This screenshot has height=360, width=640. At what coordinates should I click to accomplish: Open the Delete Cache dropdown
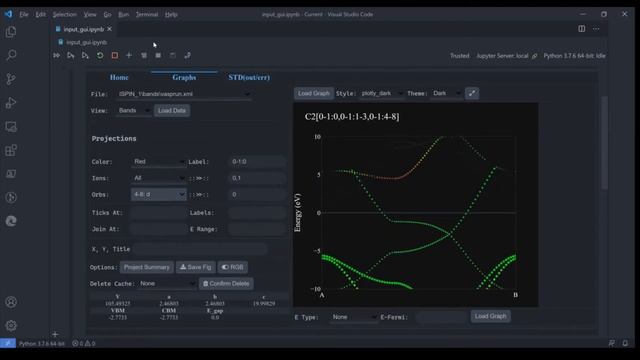tap(167, 284)
